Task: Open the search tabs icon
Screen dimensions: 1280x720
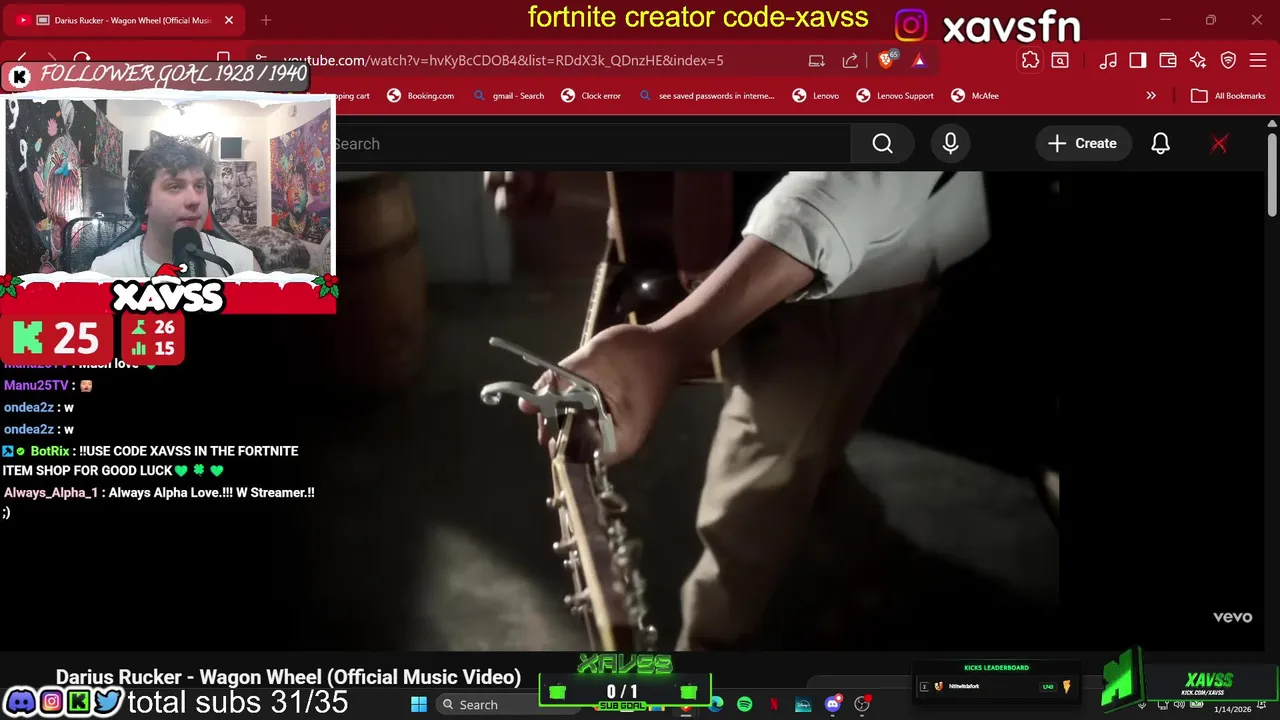Action: point(1060,60)
